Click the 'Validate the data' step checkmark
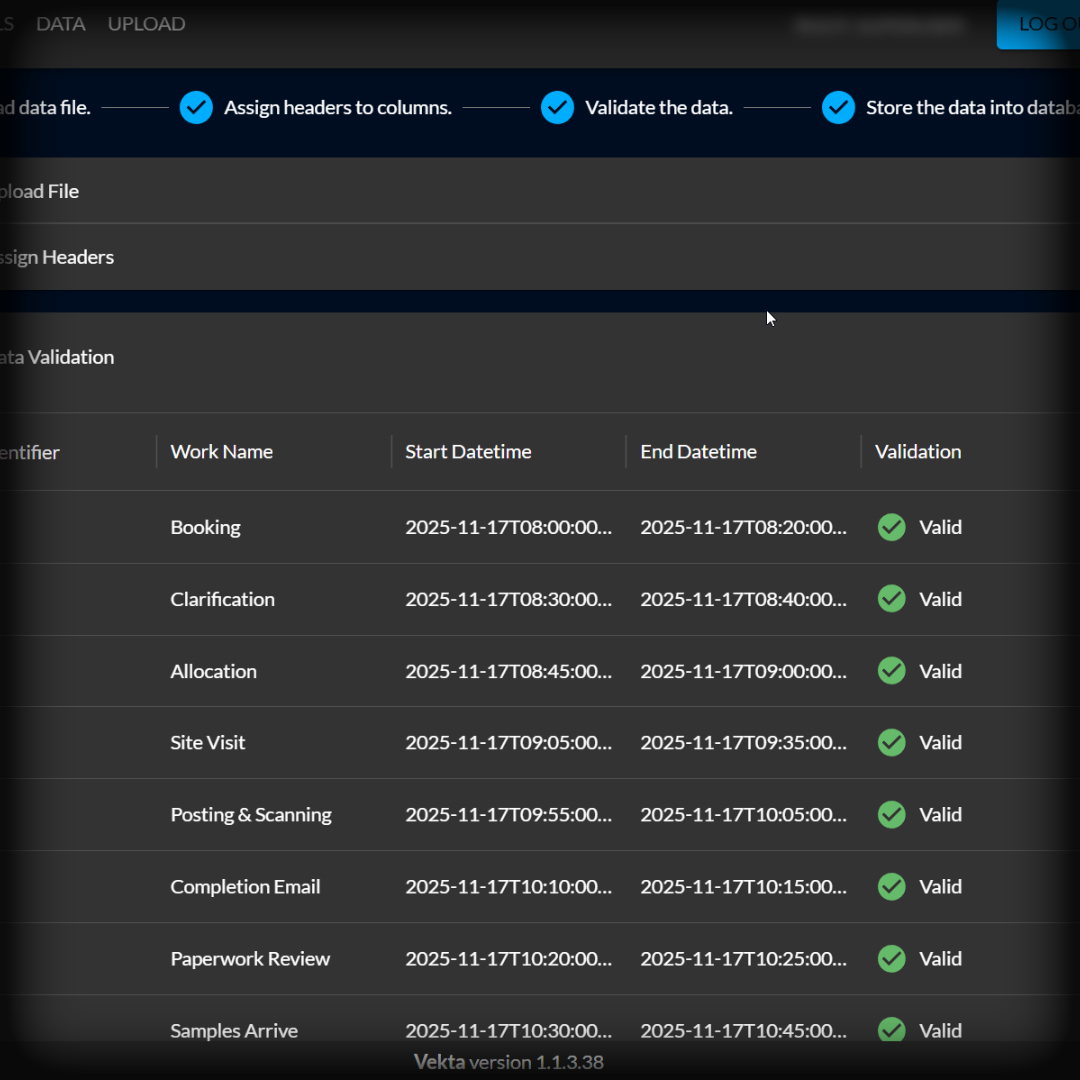 557,107
